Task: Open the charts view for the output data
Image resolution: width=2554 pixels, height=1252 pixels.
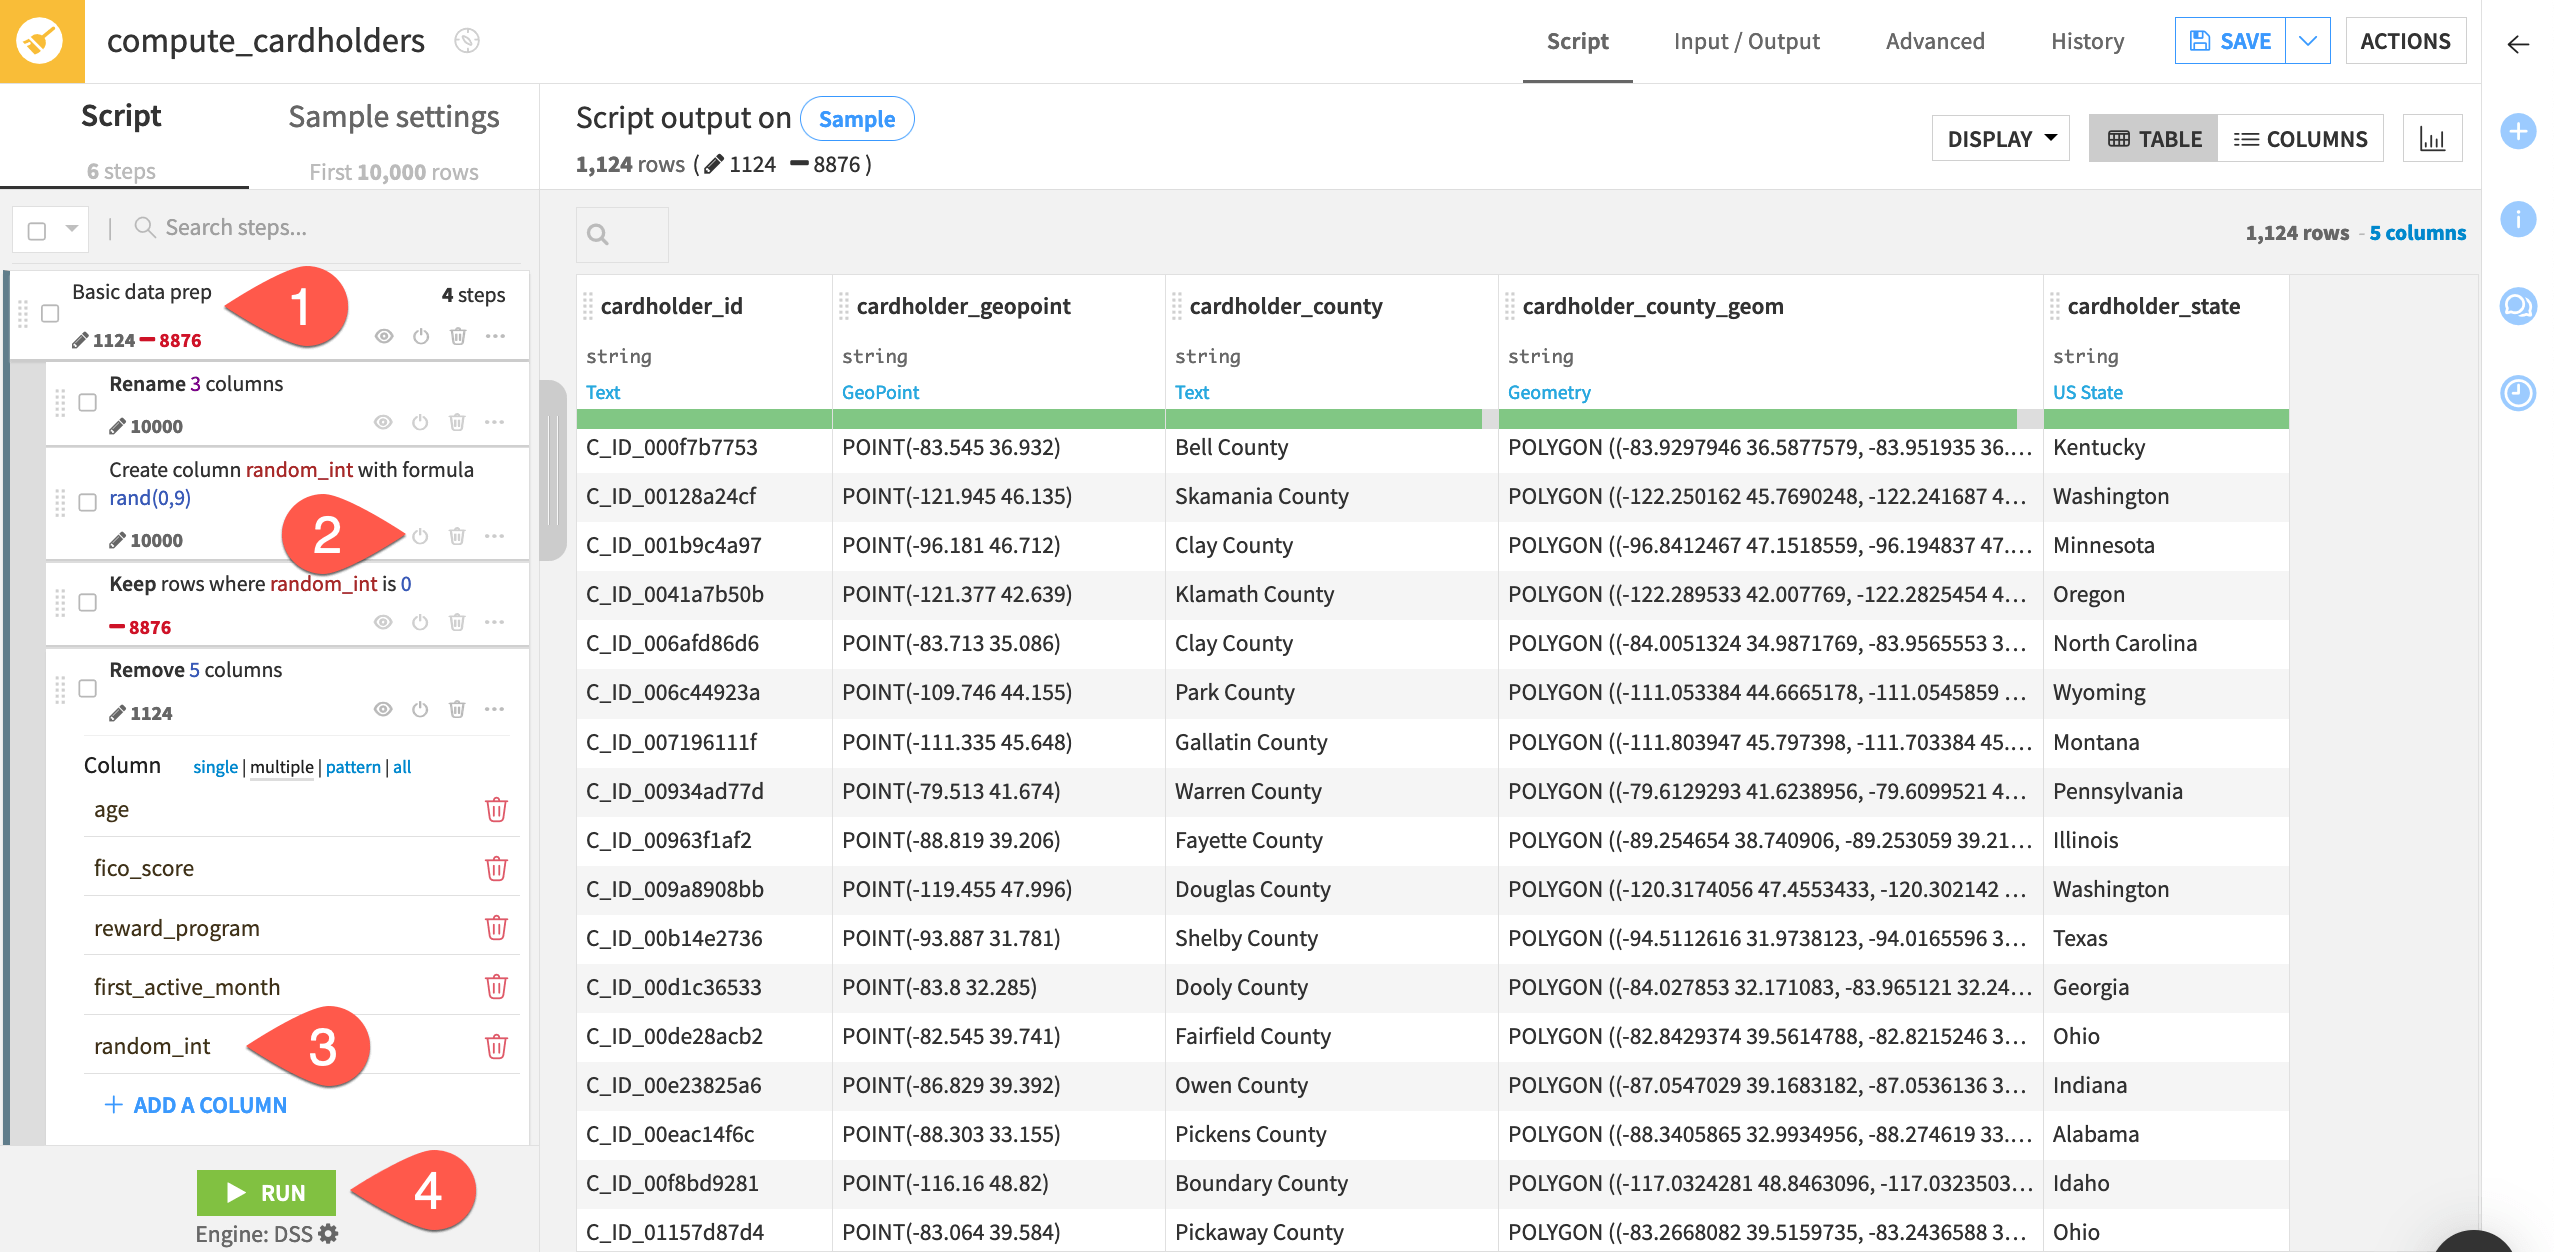Action: pyautogui.click(x=2434, y=137)
